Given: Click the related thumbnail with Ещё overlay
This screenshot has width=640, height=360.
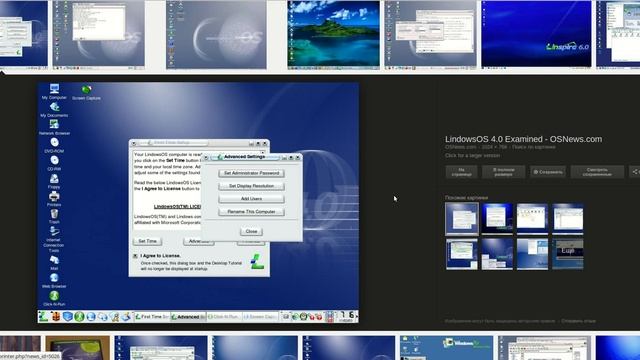Looking at the screenshot, I should tap(568, 254).
